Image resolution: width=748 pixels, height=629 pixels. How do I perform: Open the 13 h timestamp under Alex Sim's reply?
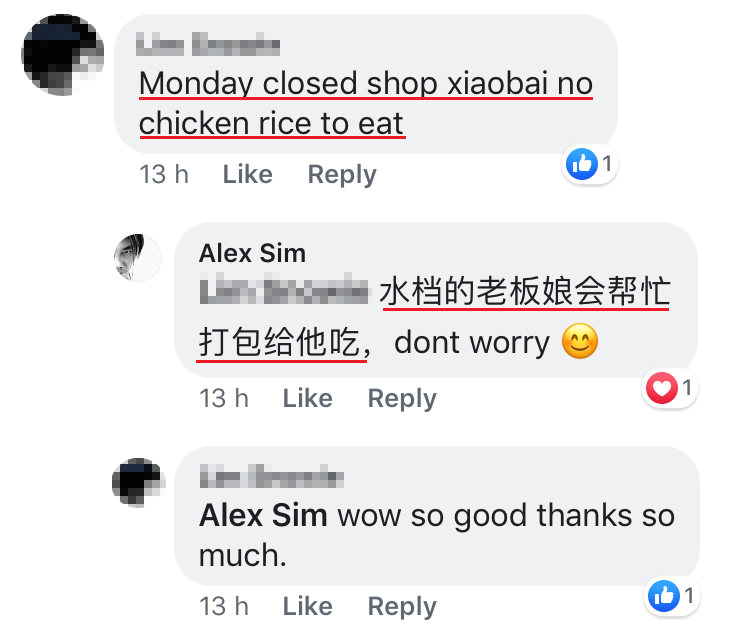[224, 398]
